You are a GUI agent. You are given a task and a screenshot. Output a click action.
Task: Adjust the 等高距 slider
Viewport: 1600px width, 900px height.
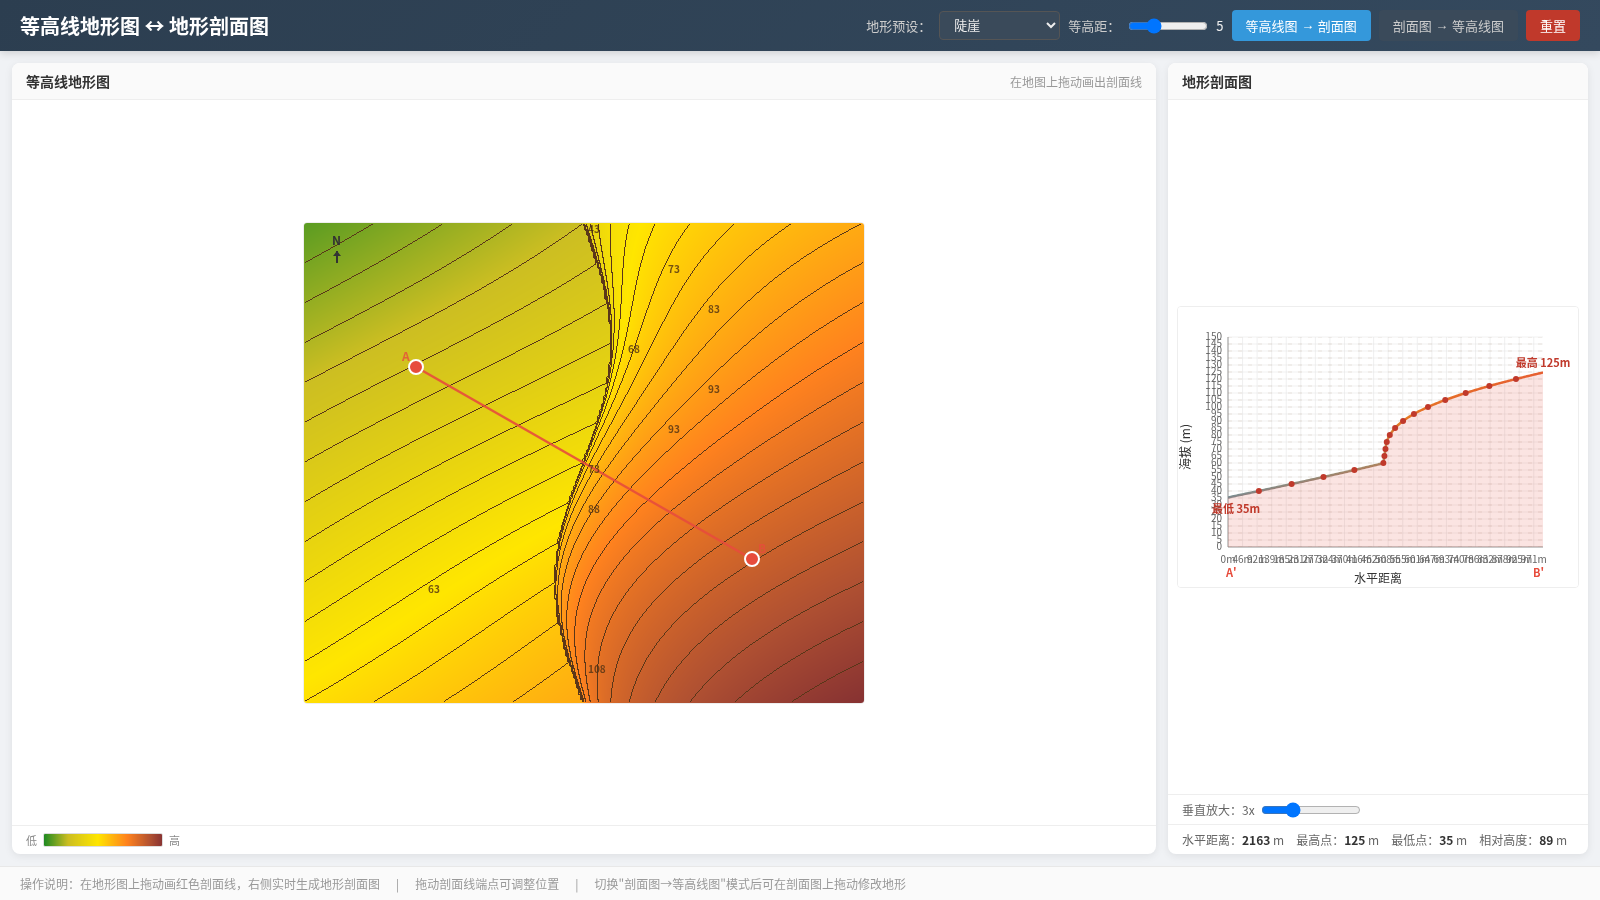coord(1168,26)
